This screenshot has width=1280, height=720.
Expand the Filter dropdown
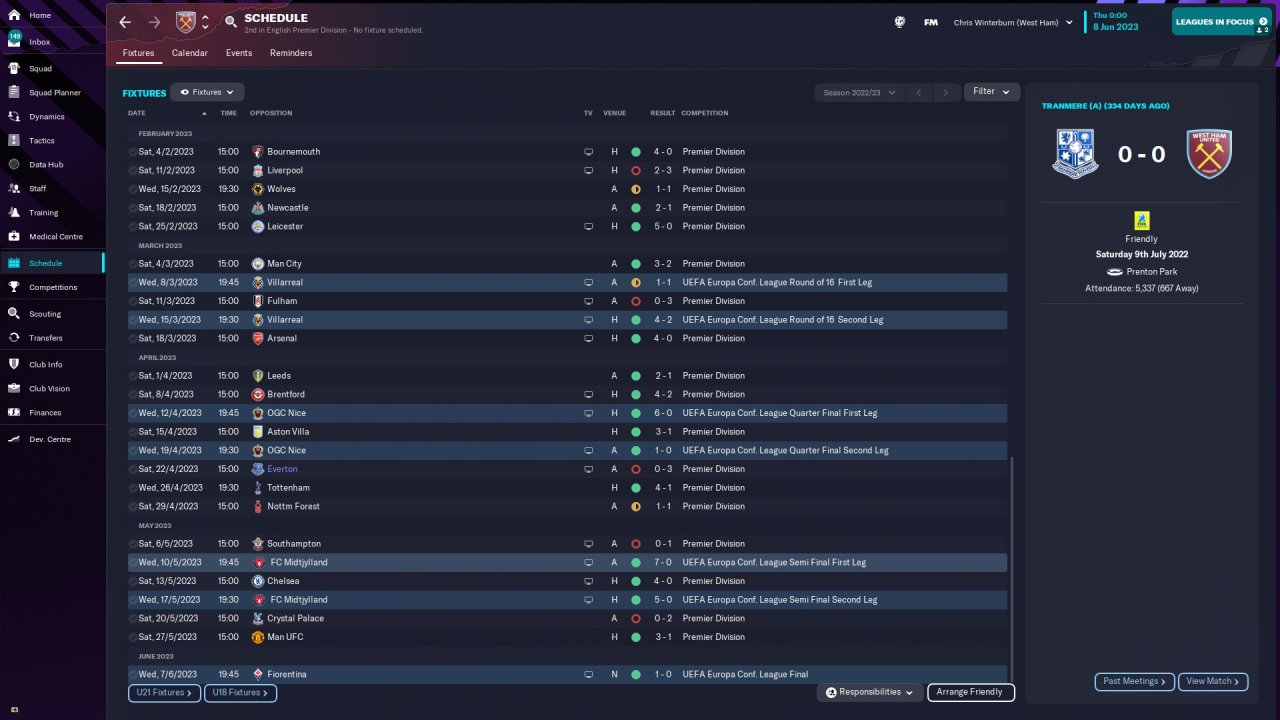point(992,92)
